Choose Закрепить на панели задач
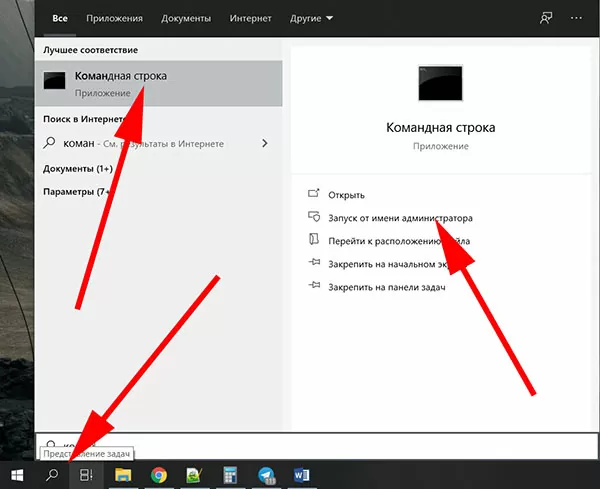 click(386, 287)
